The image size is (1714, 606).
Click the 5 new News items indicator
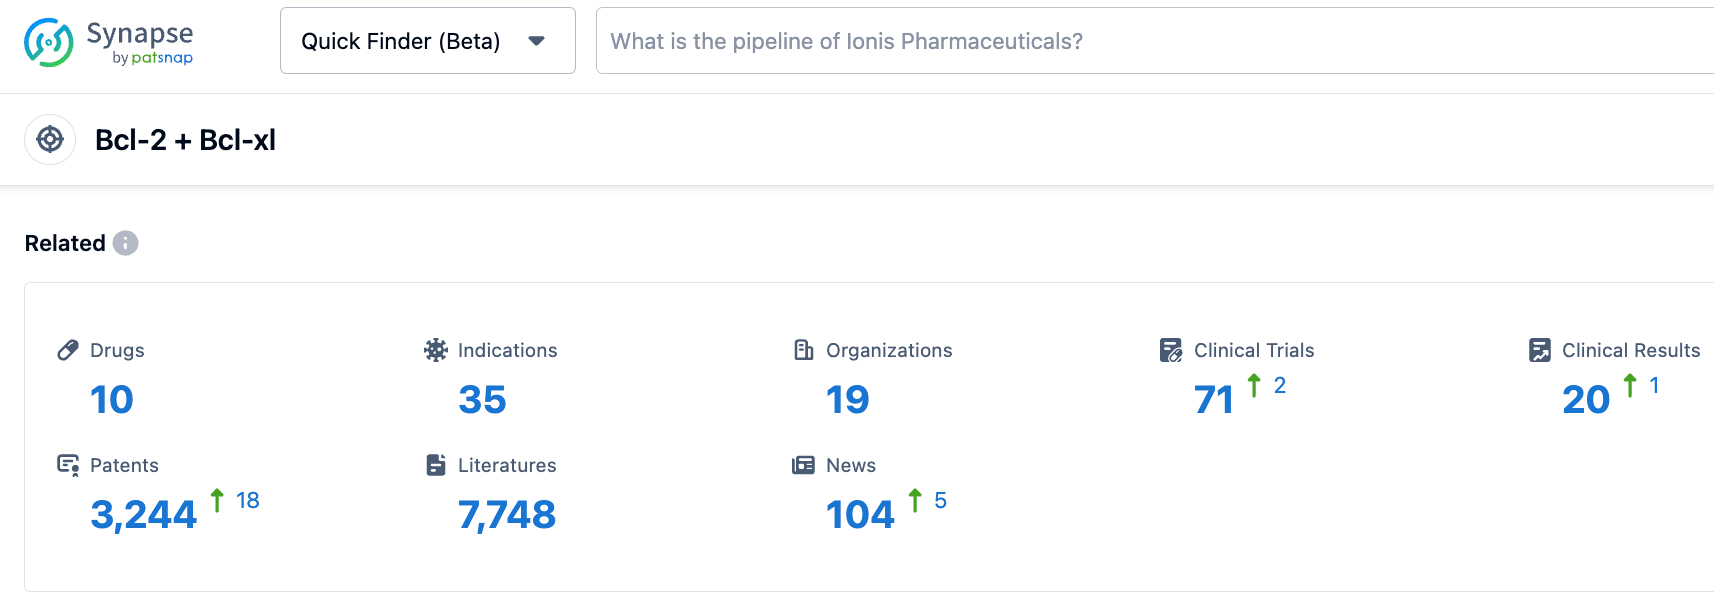(940, 500)
